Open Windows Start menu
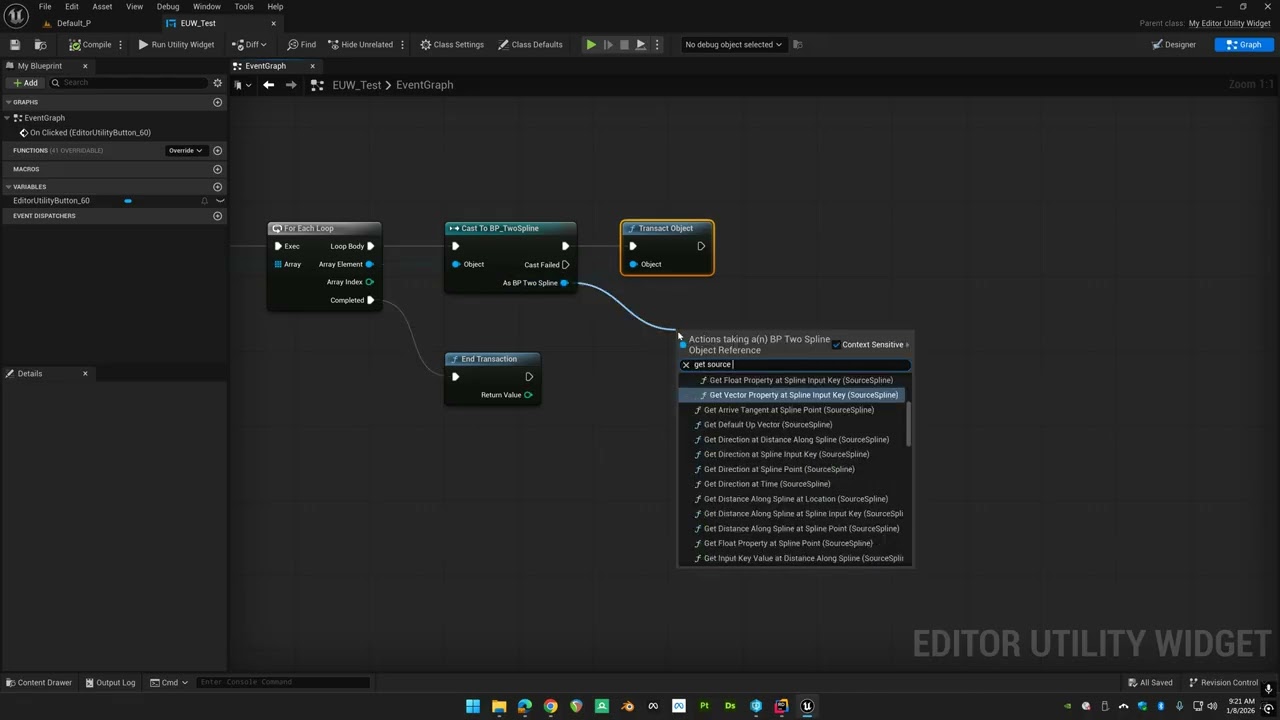The height and width of the screenshot is (720, 1280). coord(472,706)
